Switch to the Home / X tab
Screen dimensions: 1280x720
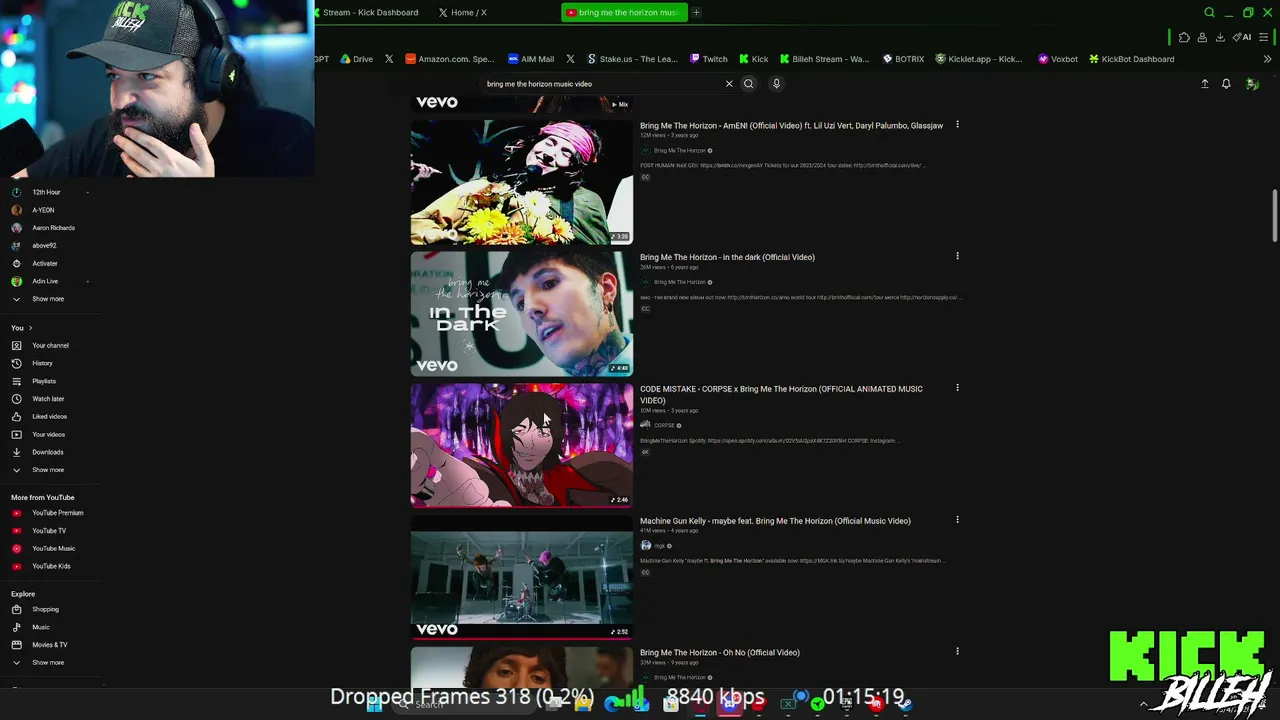[462, 13]
